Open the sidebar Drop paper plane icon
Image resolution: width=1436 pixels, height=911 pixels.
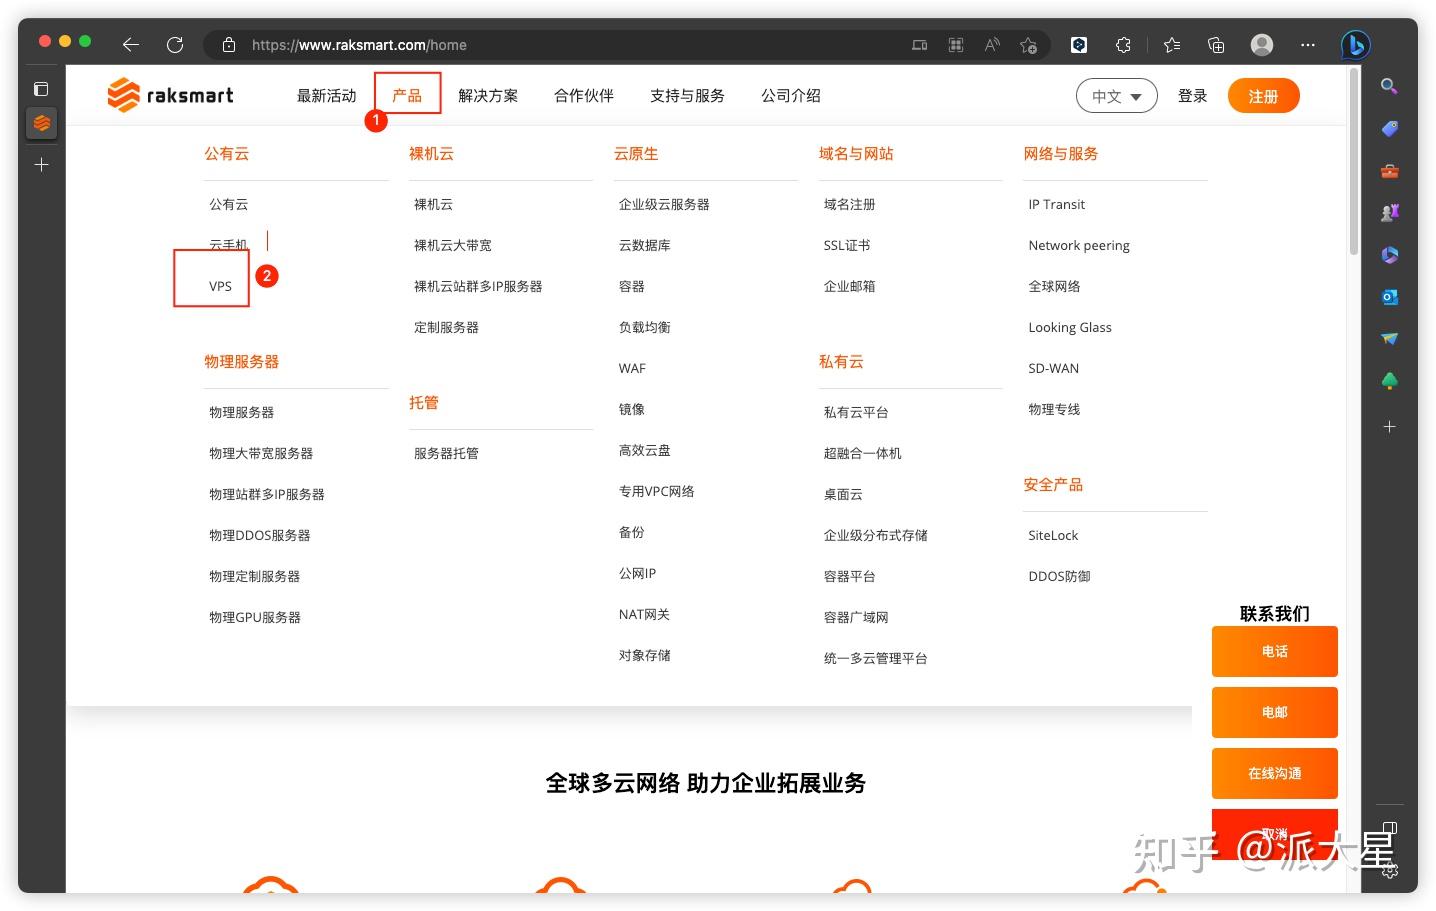[1389, 339]
